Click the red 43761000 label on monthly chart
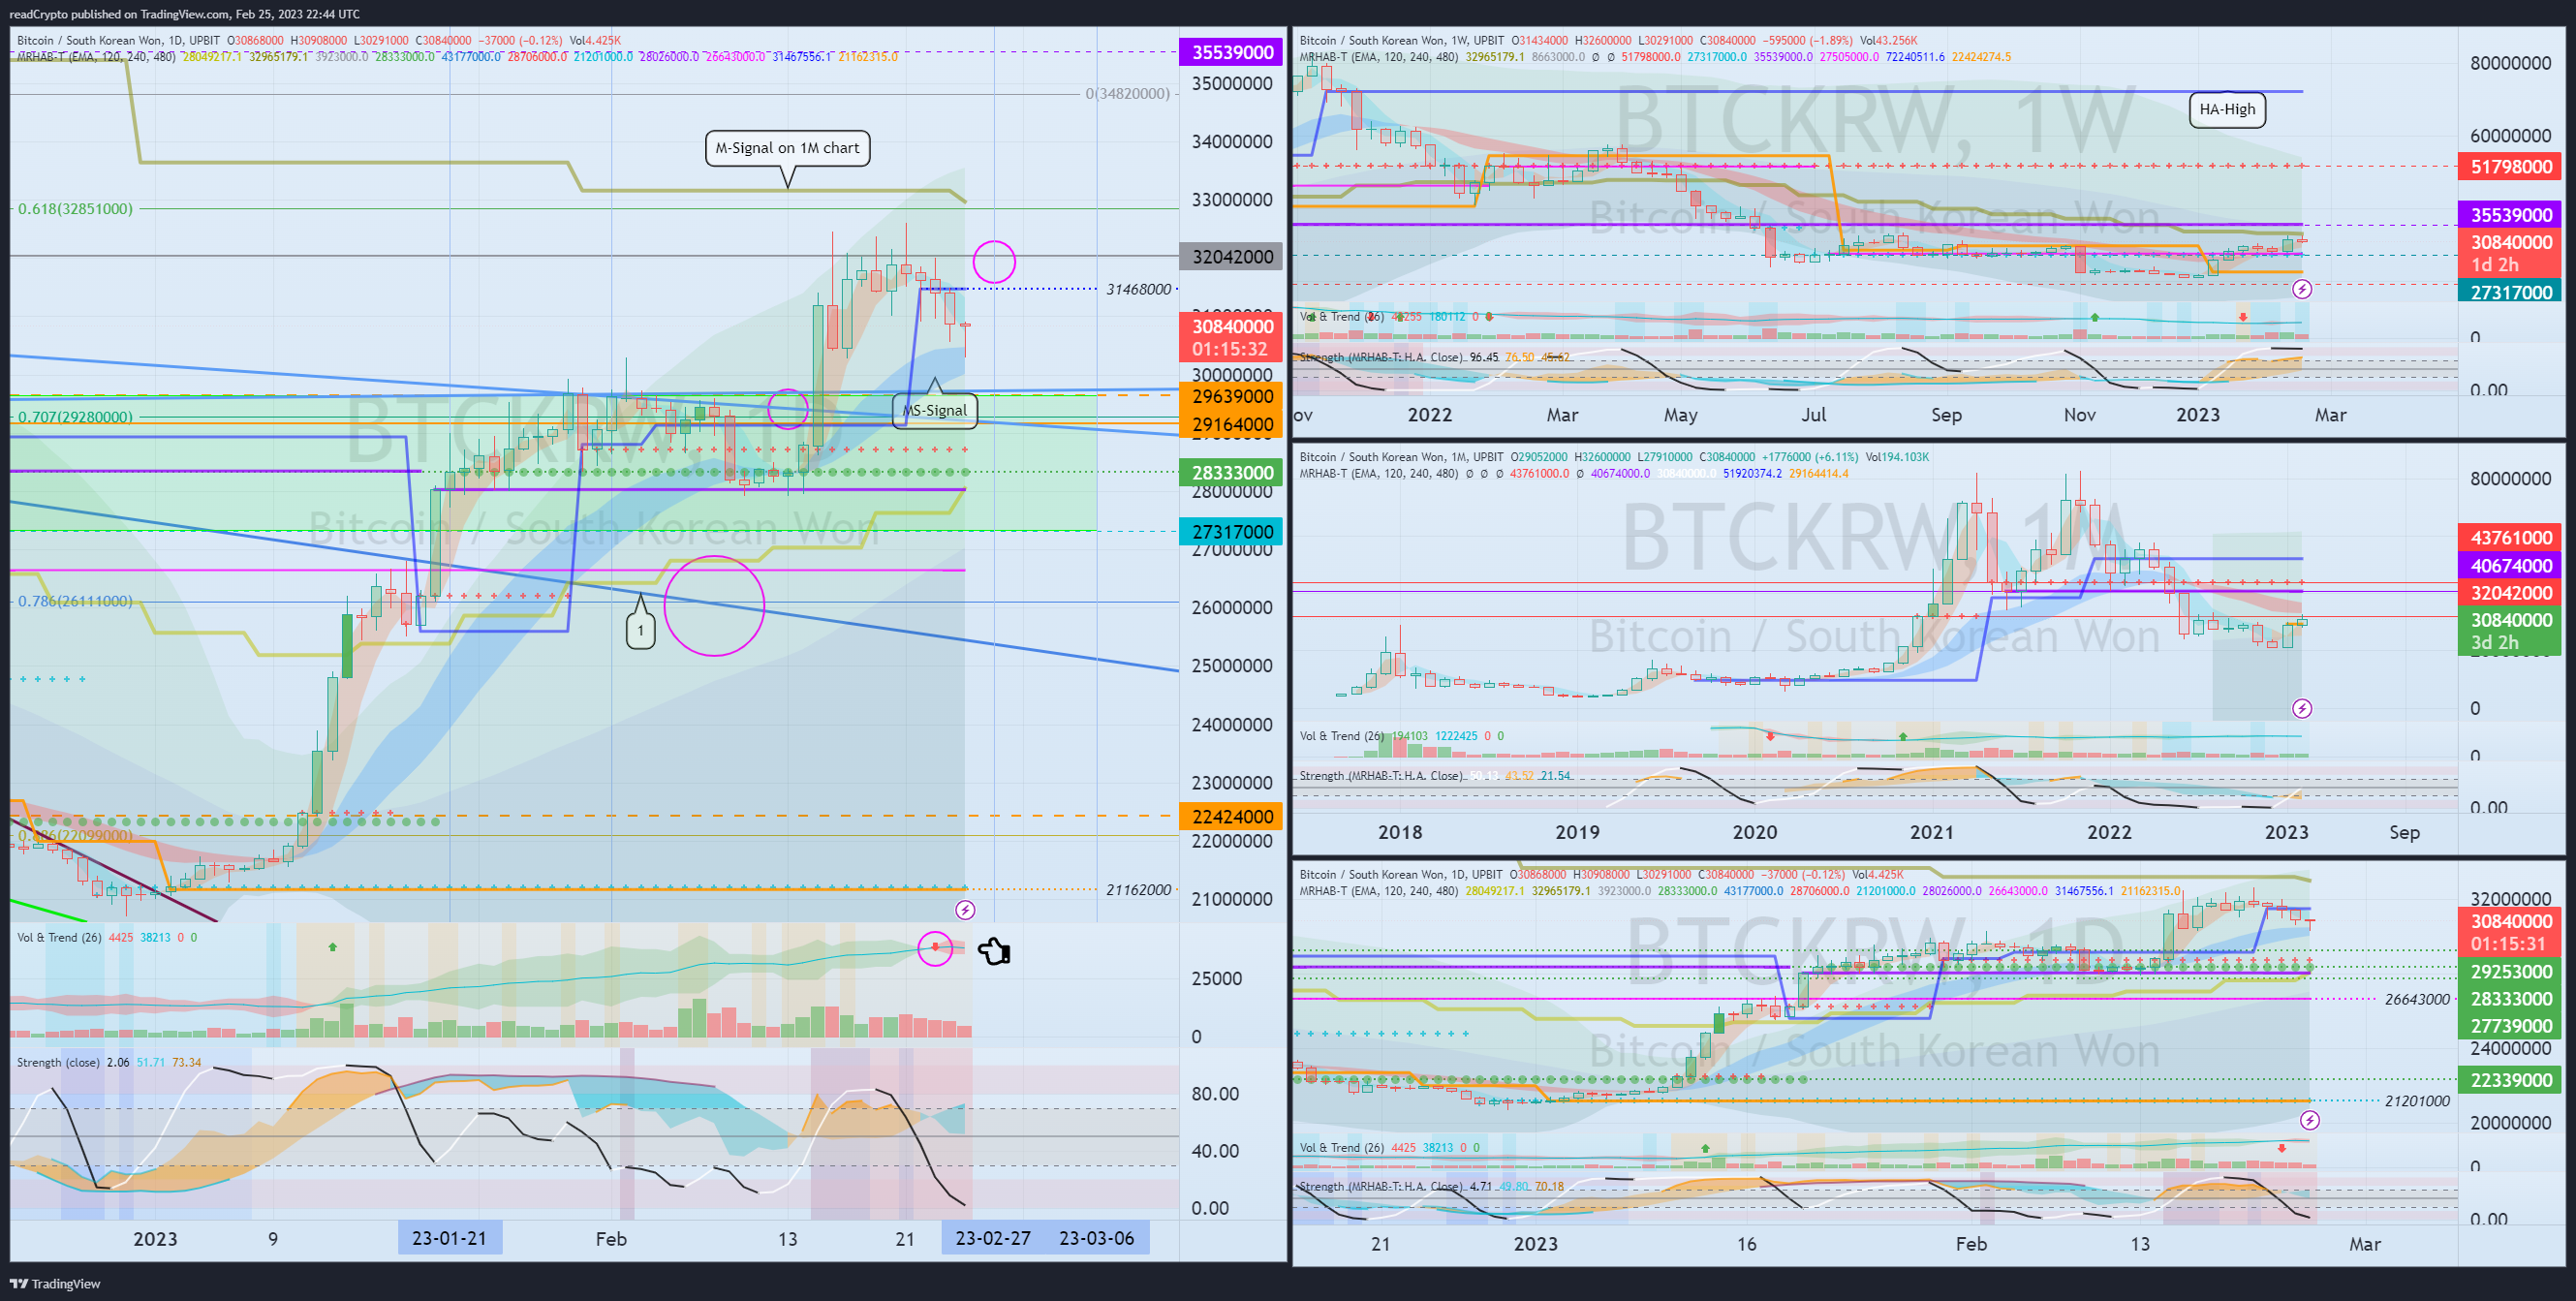Screen dimensions: 2576x1301 tap(2511, 537)
